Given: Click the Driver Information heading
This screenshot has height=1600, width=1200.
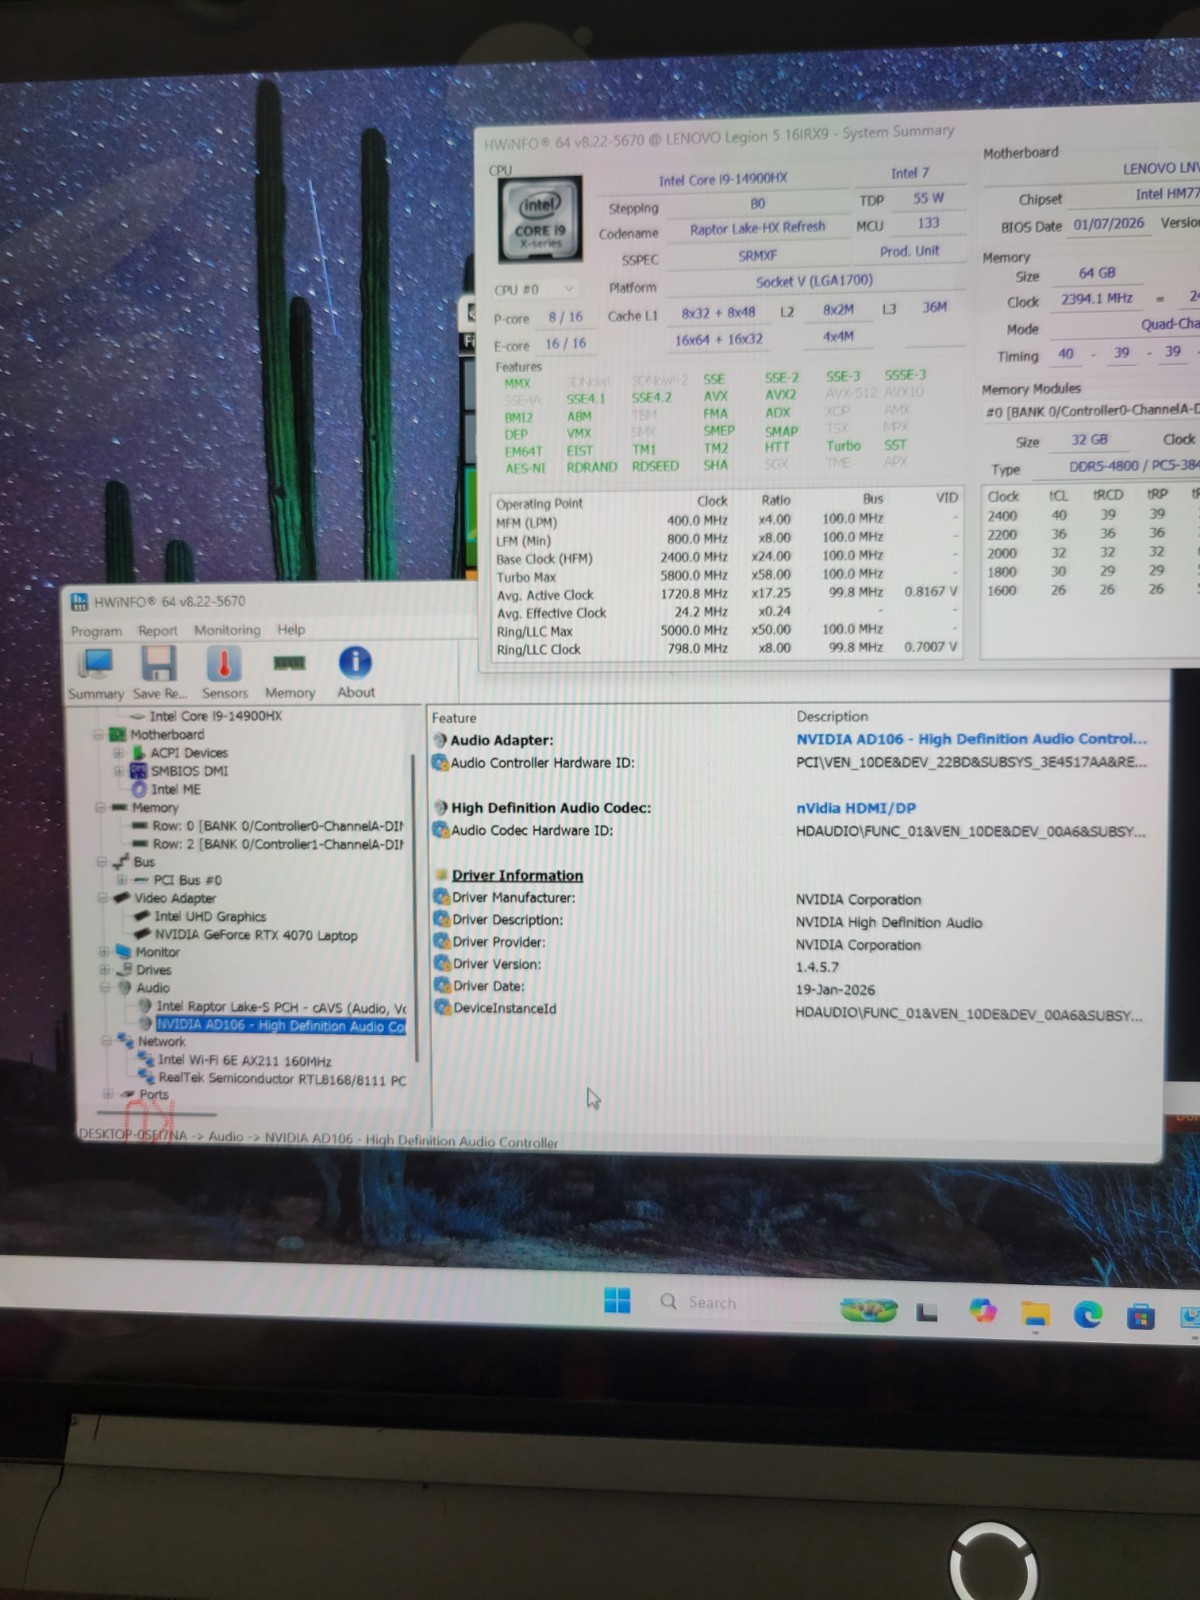Looking at the screenshot, I should 517,875.
